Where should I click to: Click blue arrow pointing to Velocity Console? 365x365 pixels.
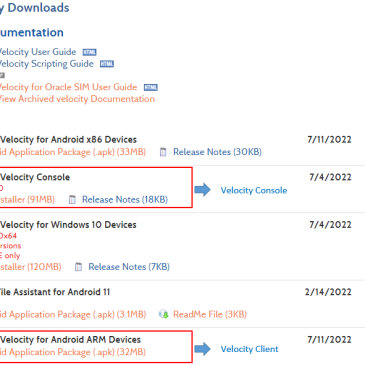pyautogui.click(x=203, y=190)
